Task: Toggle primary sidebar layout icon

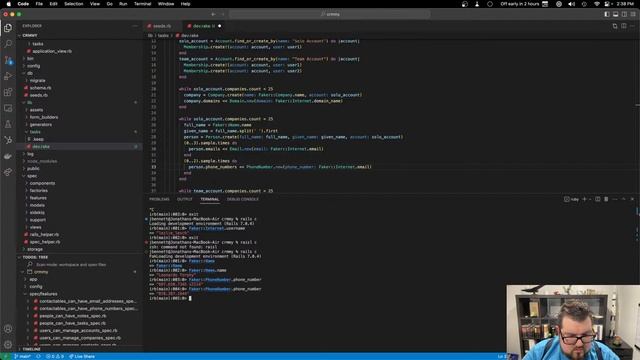Action: click(x=607, y=14)
